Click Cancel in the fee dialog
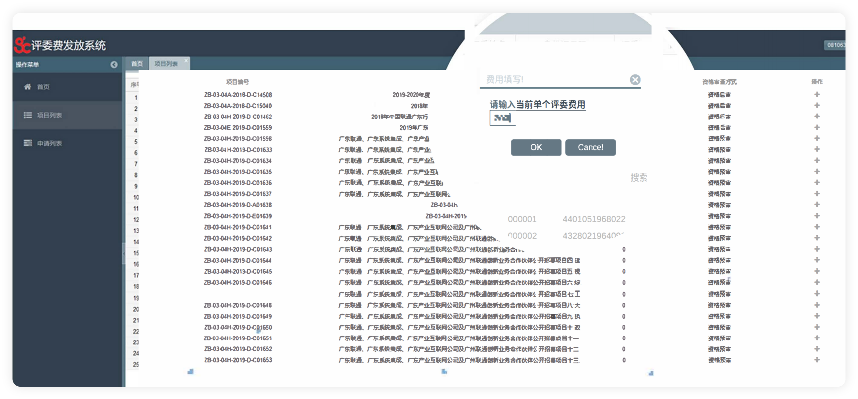Screen dimensions: 858x399 point(590,147)
